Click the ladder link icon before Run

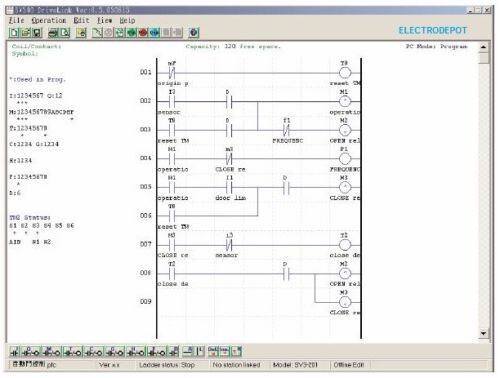pos(120,33)
